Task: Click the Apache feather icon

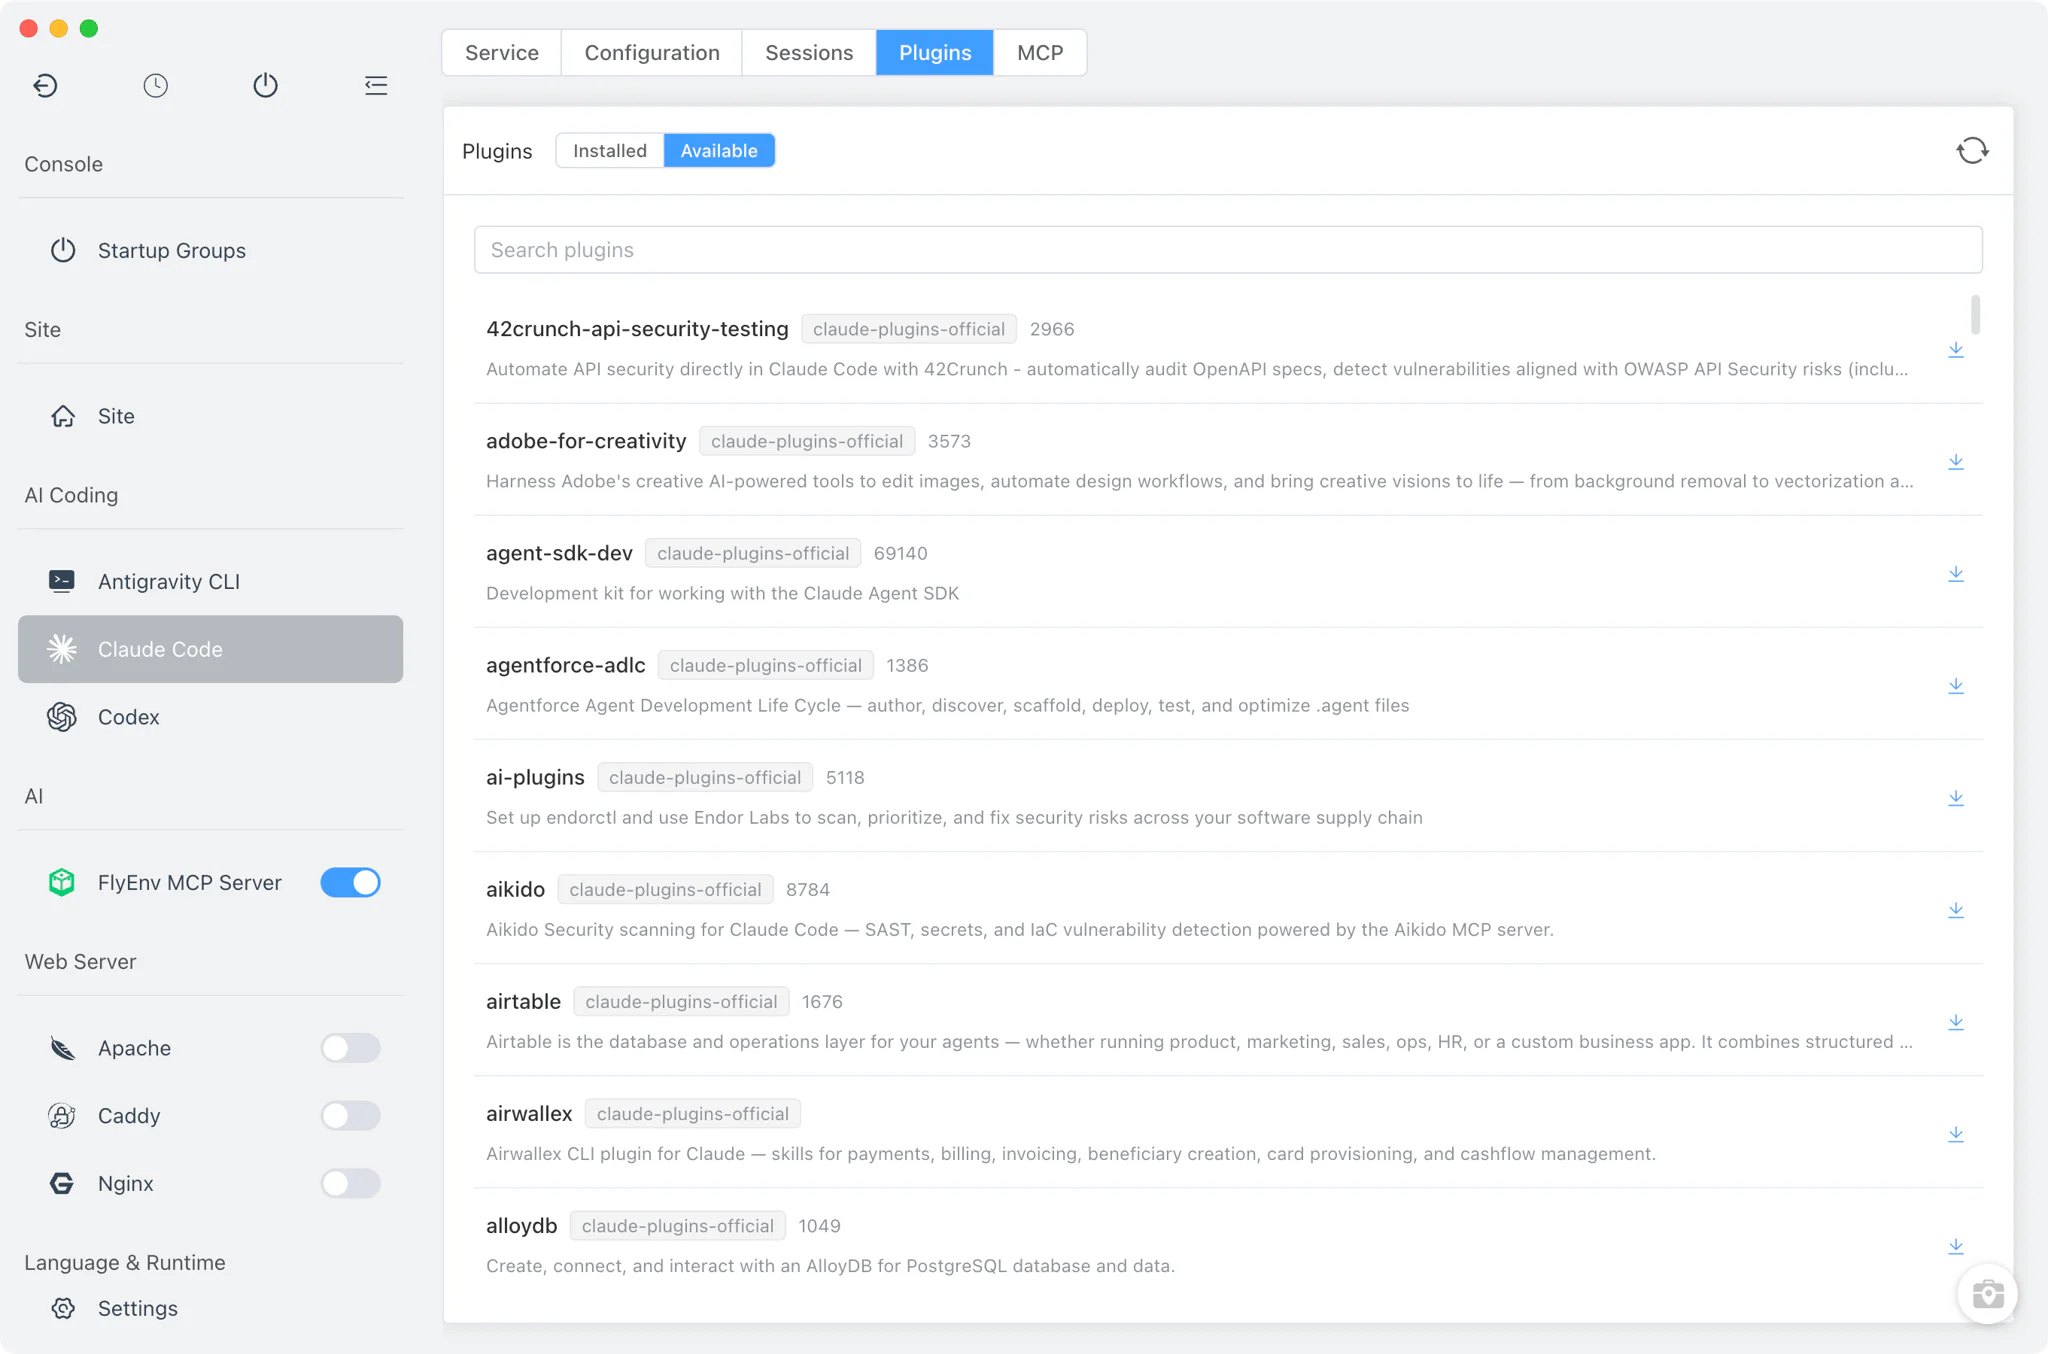Action: [x=62, y=1048]
